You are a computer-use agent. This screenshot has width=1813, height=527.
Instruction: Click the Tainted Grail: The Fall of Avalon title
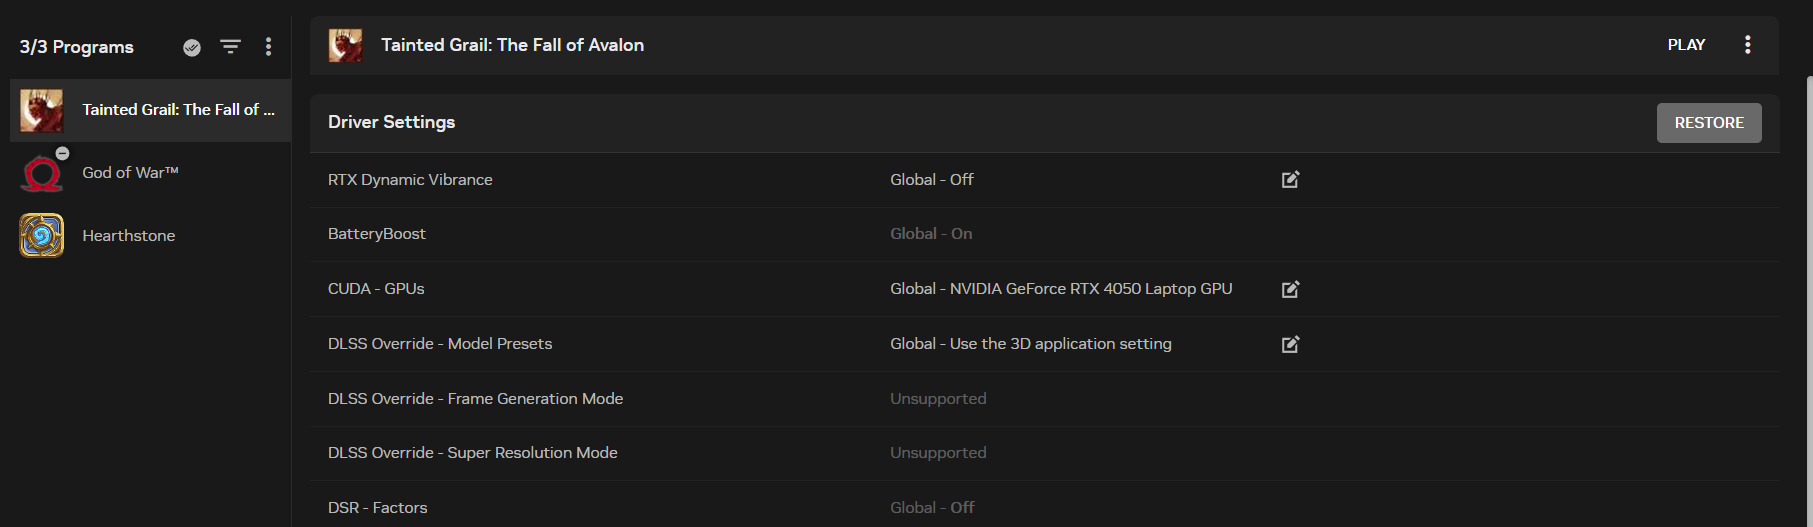pyautogui.click(x=512, y=45)
